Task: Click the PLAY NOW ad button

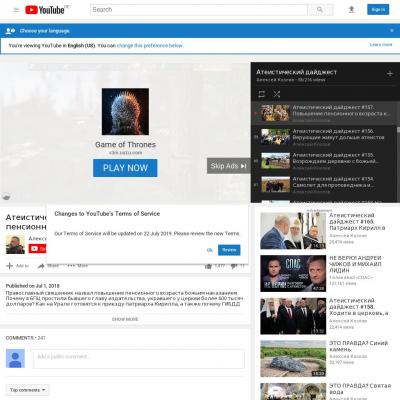Action: coord(125,168)
